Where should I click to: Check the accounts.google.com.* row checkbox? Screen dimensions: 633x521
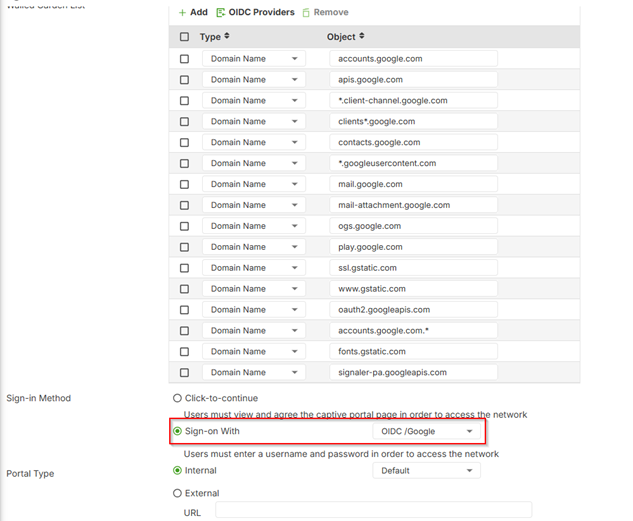pos(184,331)
